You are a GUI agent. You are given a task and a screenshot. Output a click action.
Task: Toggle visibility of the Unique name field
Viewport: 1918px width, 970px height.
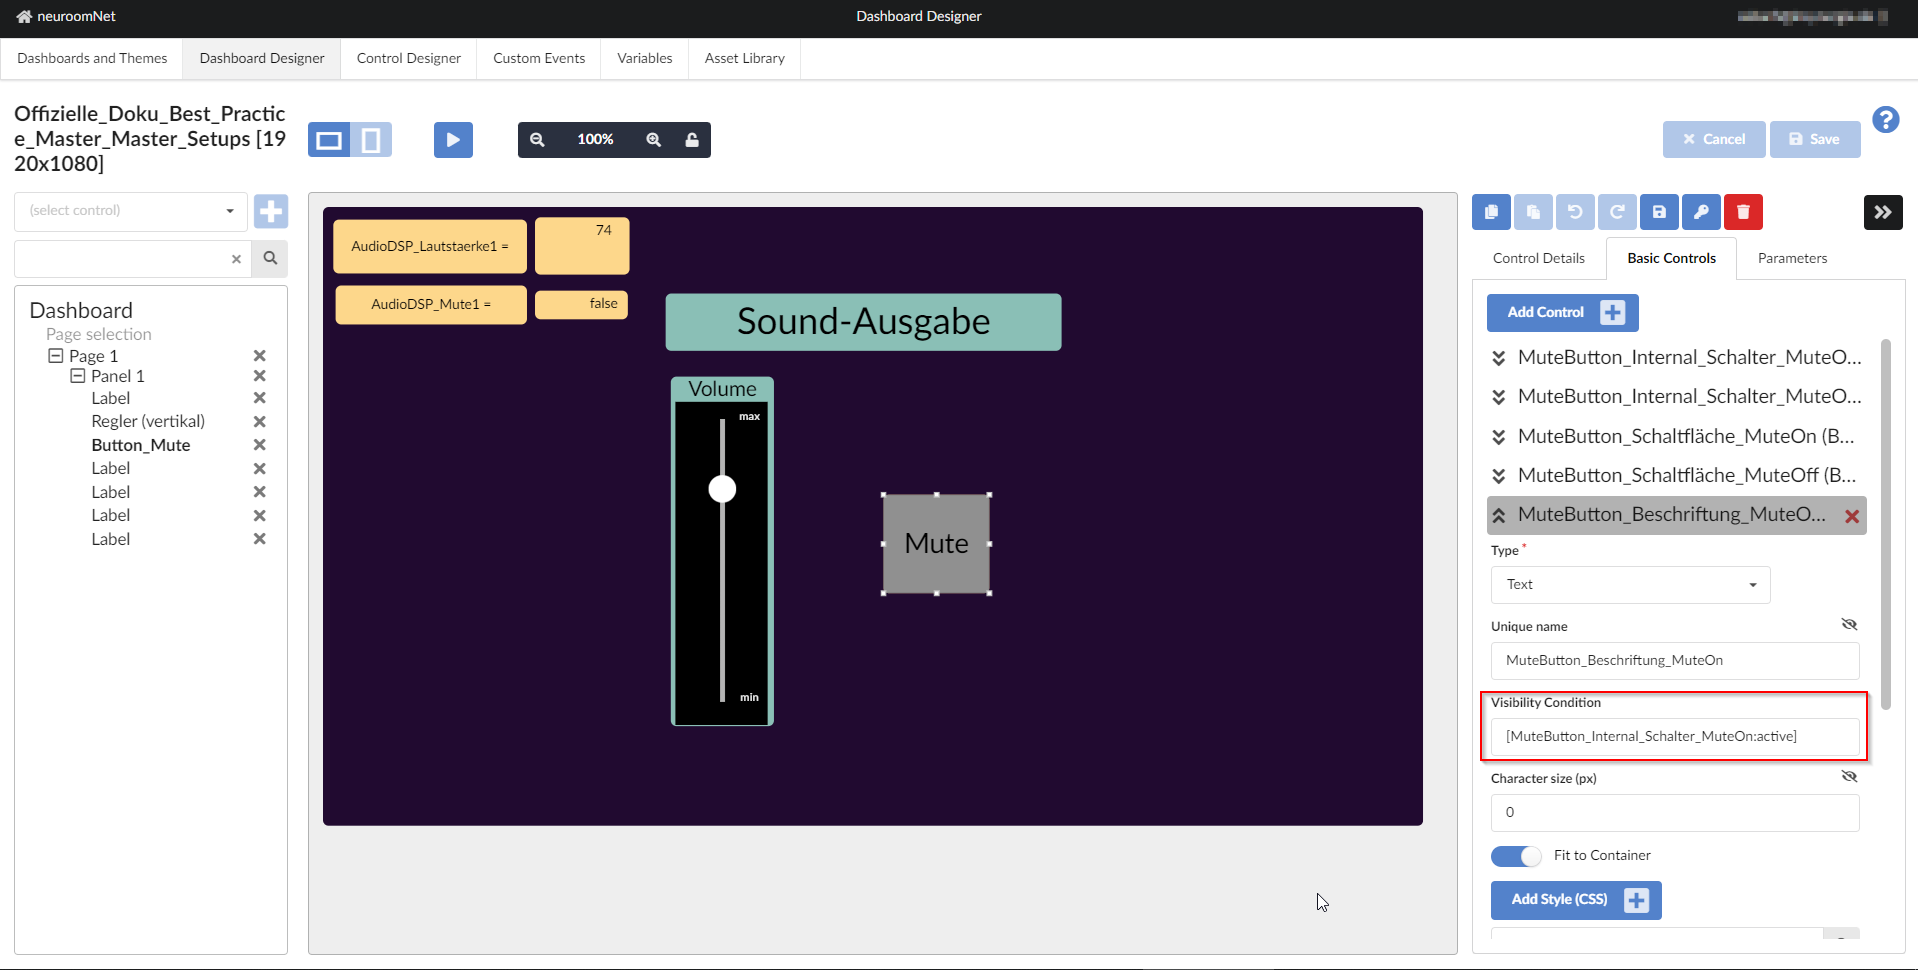(x=1849, y=624)
